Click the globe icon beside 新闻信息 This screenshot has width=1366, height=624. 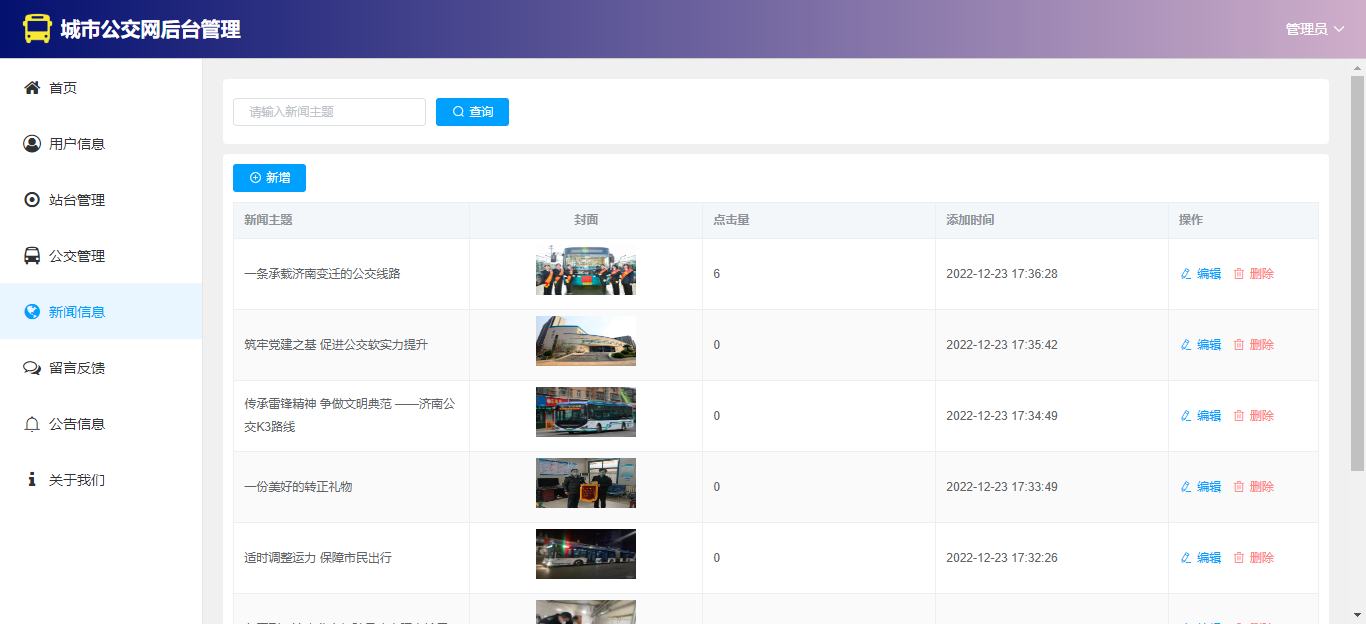point(32,312)
